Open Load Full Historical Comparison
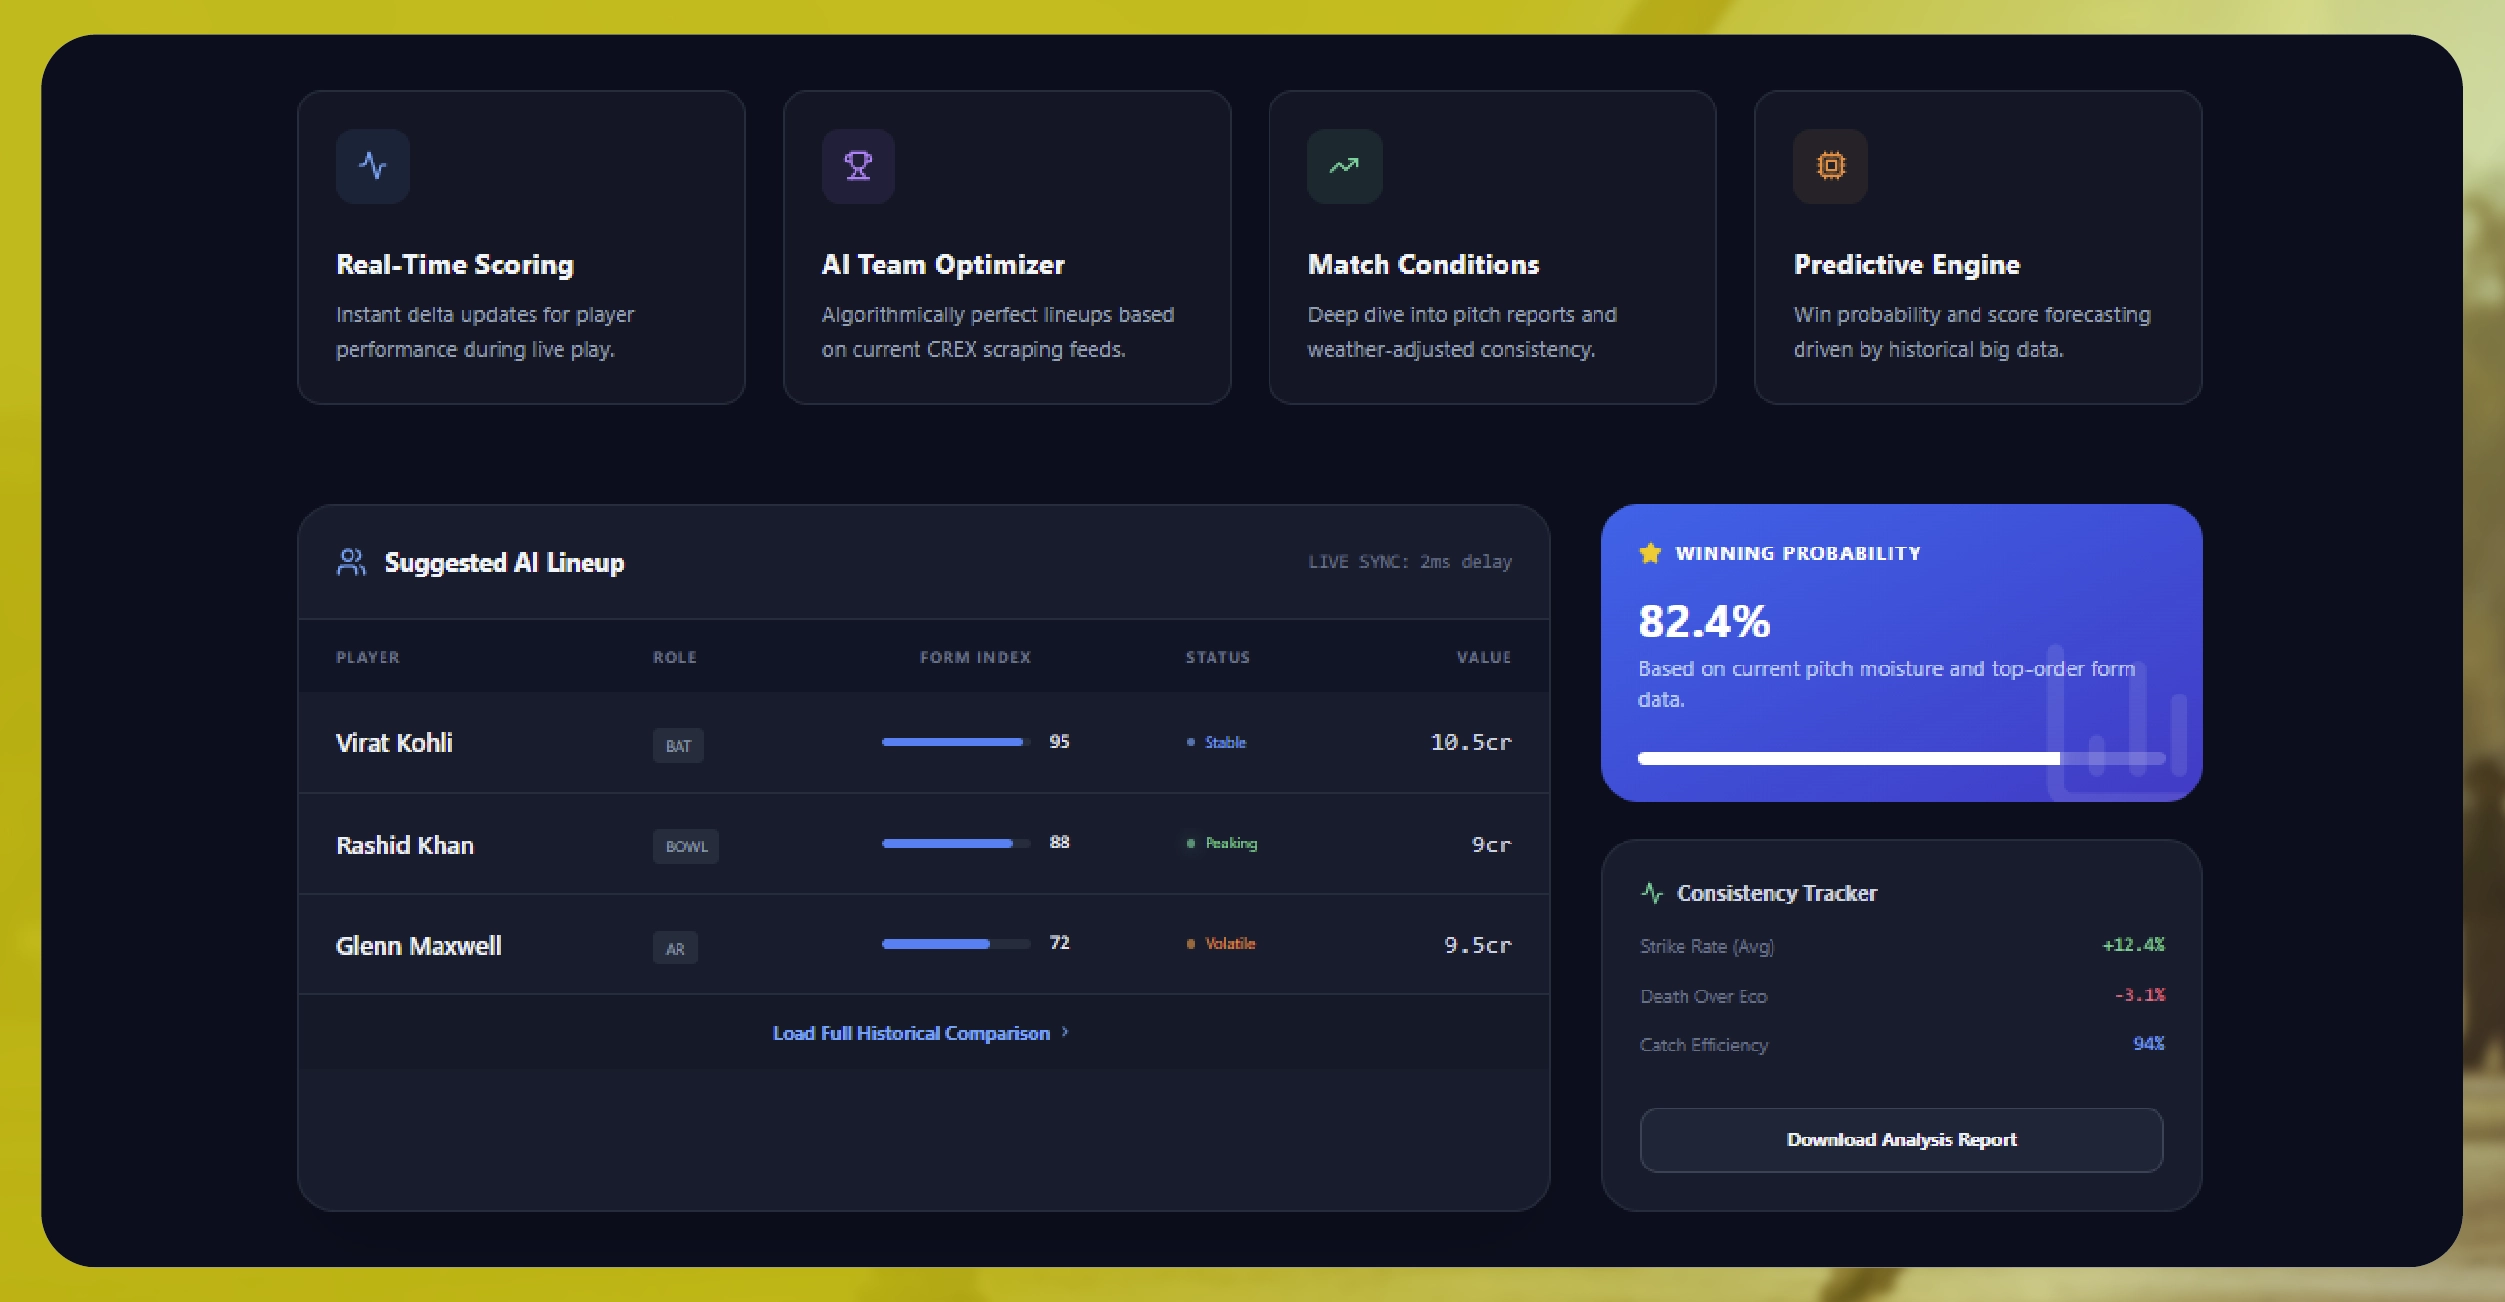 pyautogui.click(x=908, y=1033)
